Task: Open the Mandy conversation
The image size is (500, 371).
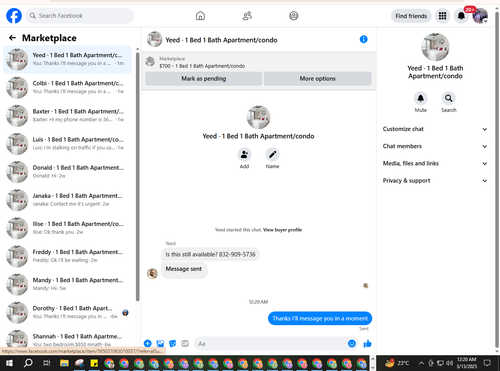Action: coord(67,284)
